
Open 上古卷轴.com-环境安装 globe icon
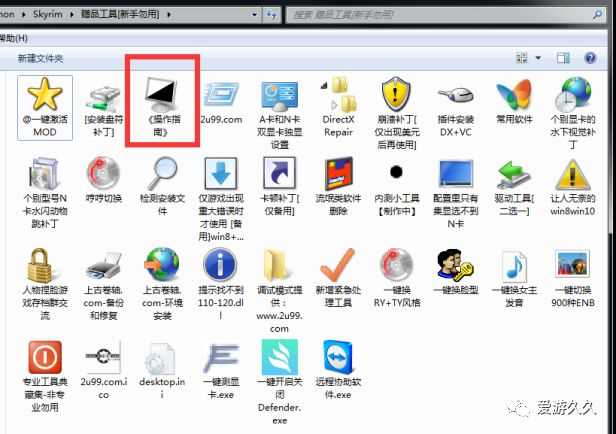tap(162, 266)
